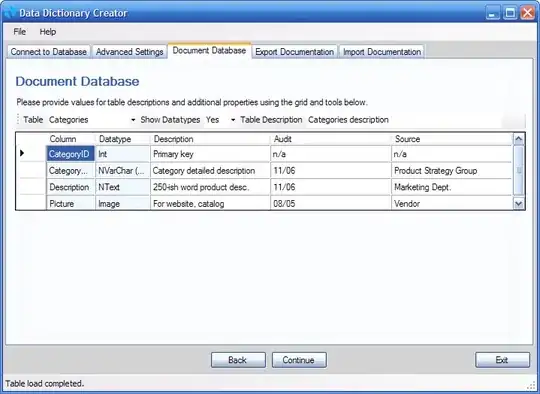540x394 pixels.
Task: Go to the Export Documentation tab
Action: pos(294,52)
